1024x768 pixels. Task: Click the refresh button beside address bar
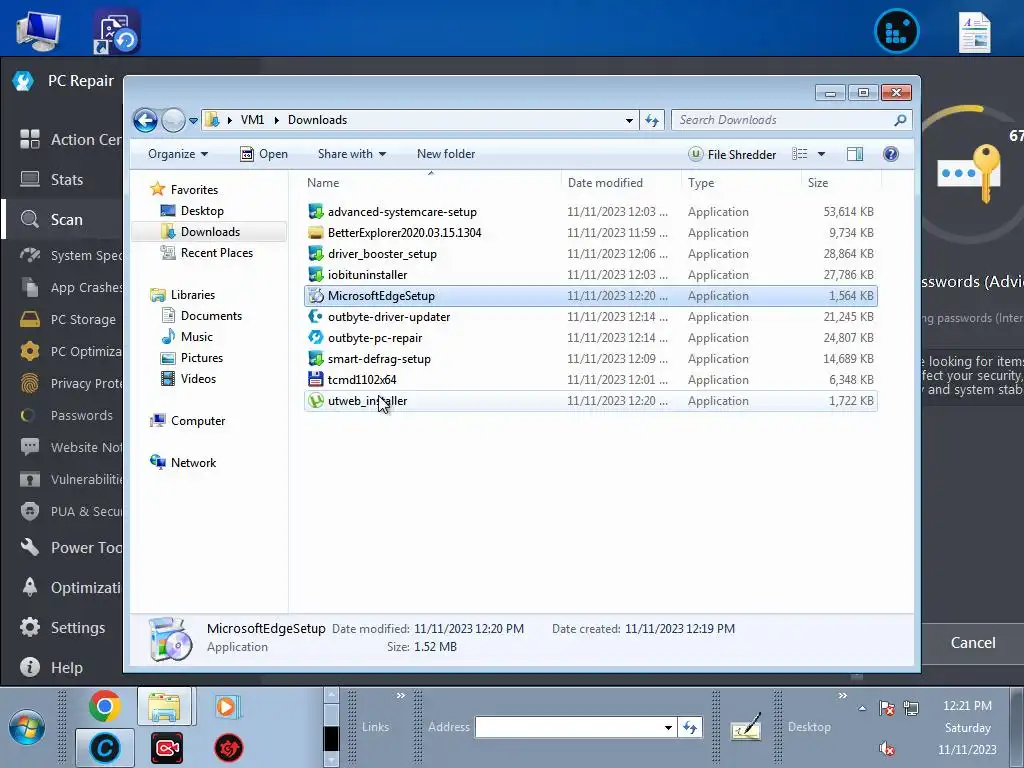(x=652, y=120)
